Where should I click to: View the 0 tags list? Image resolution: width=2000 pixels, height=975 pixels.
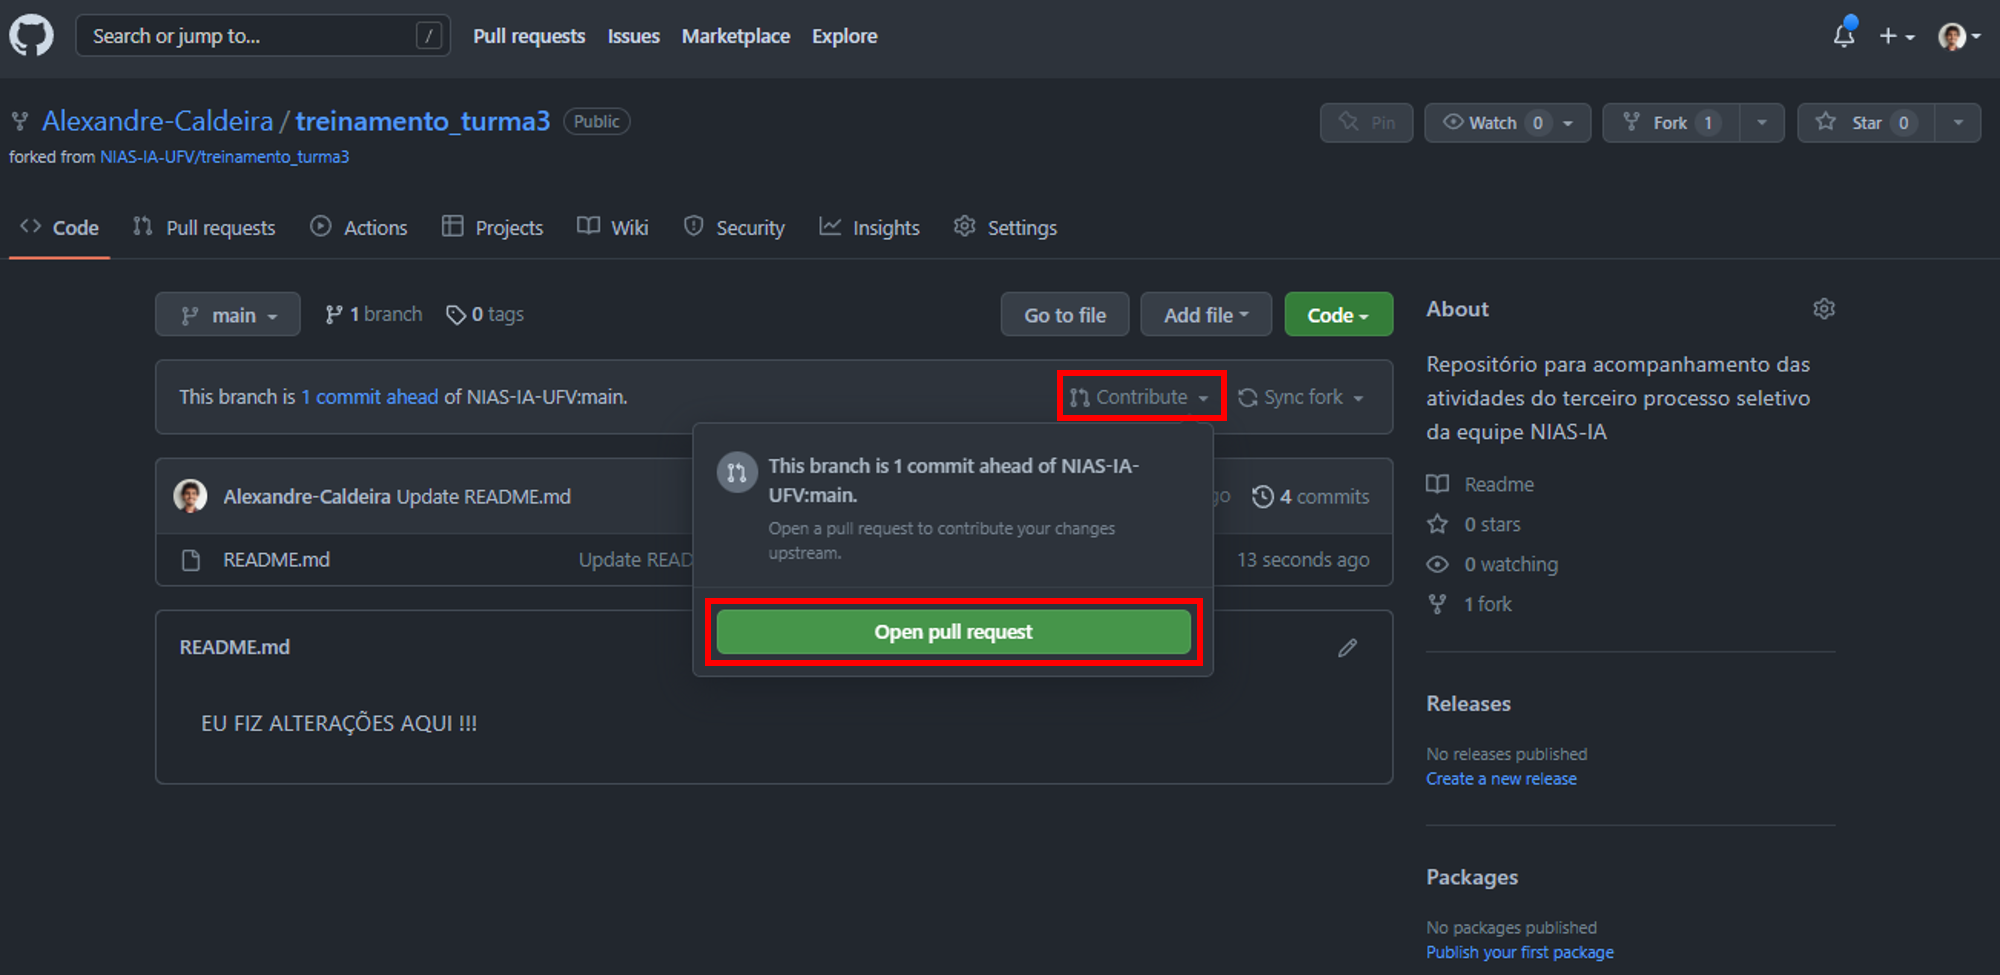[485, 314]
